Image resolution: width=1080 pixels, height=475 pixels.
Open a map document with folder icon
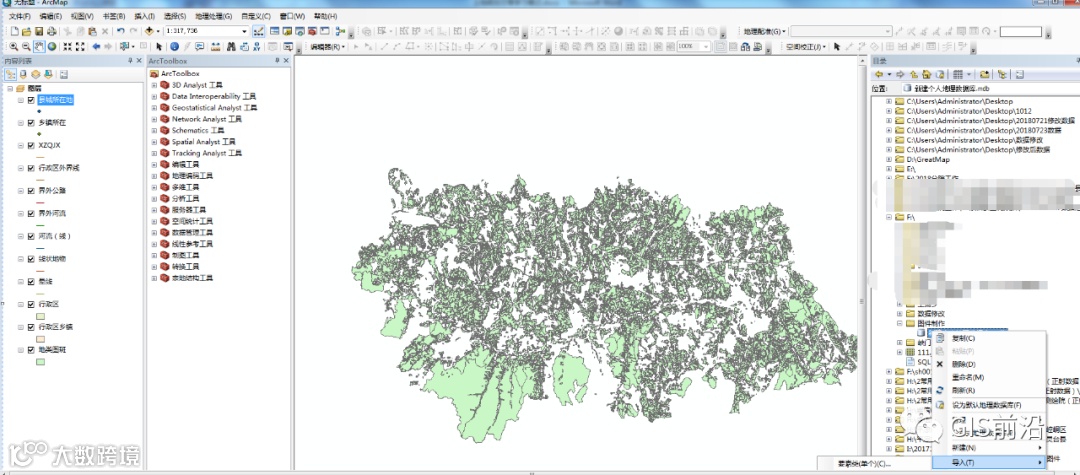(x=28, y=31)
